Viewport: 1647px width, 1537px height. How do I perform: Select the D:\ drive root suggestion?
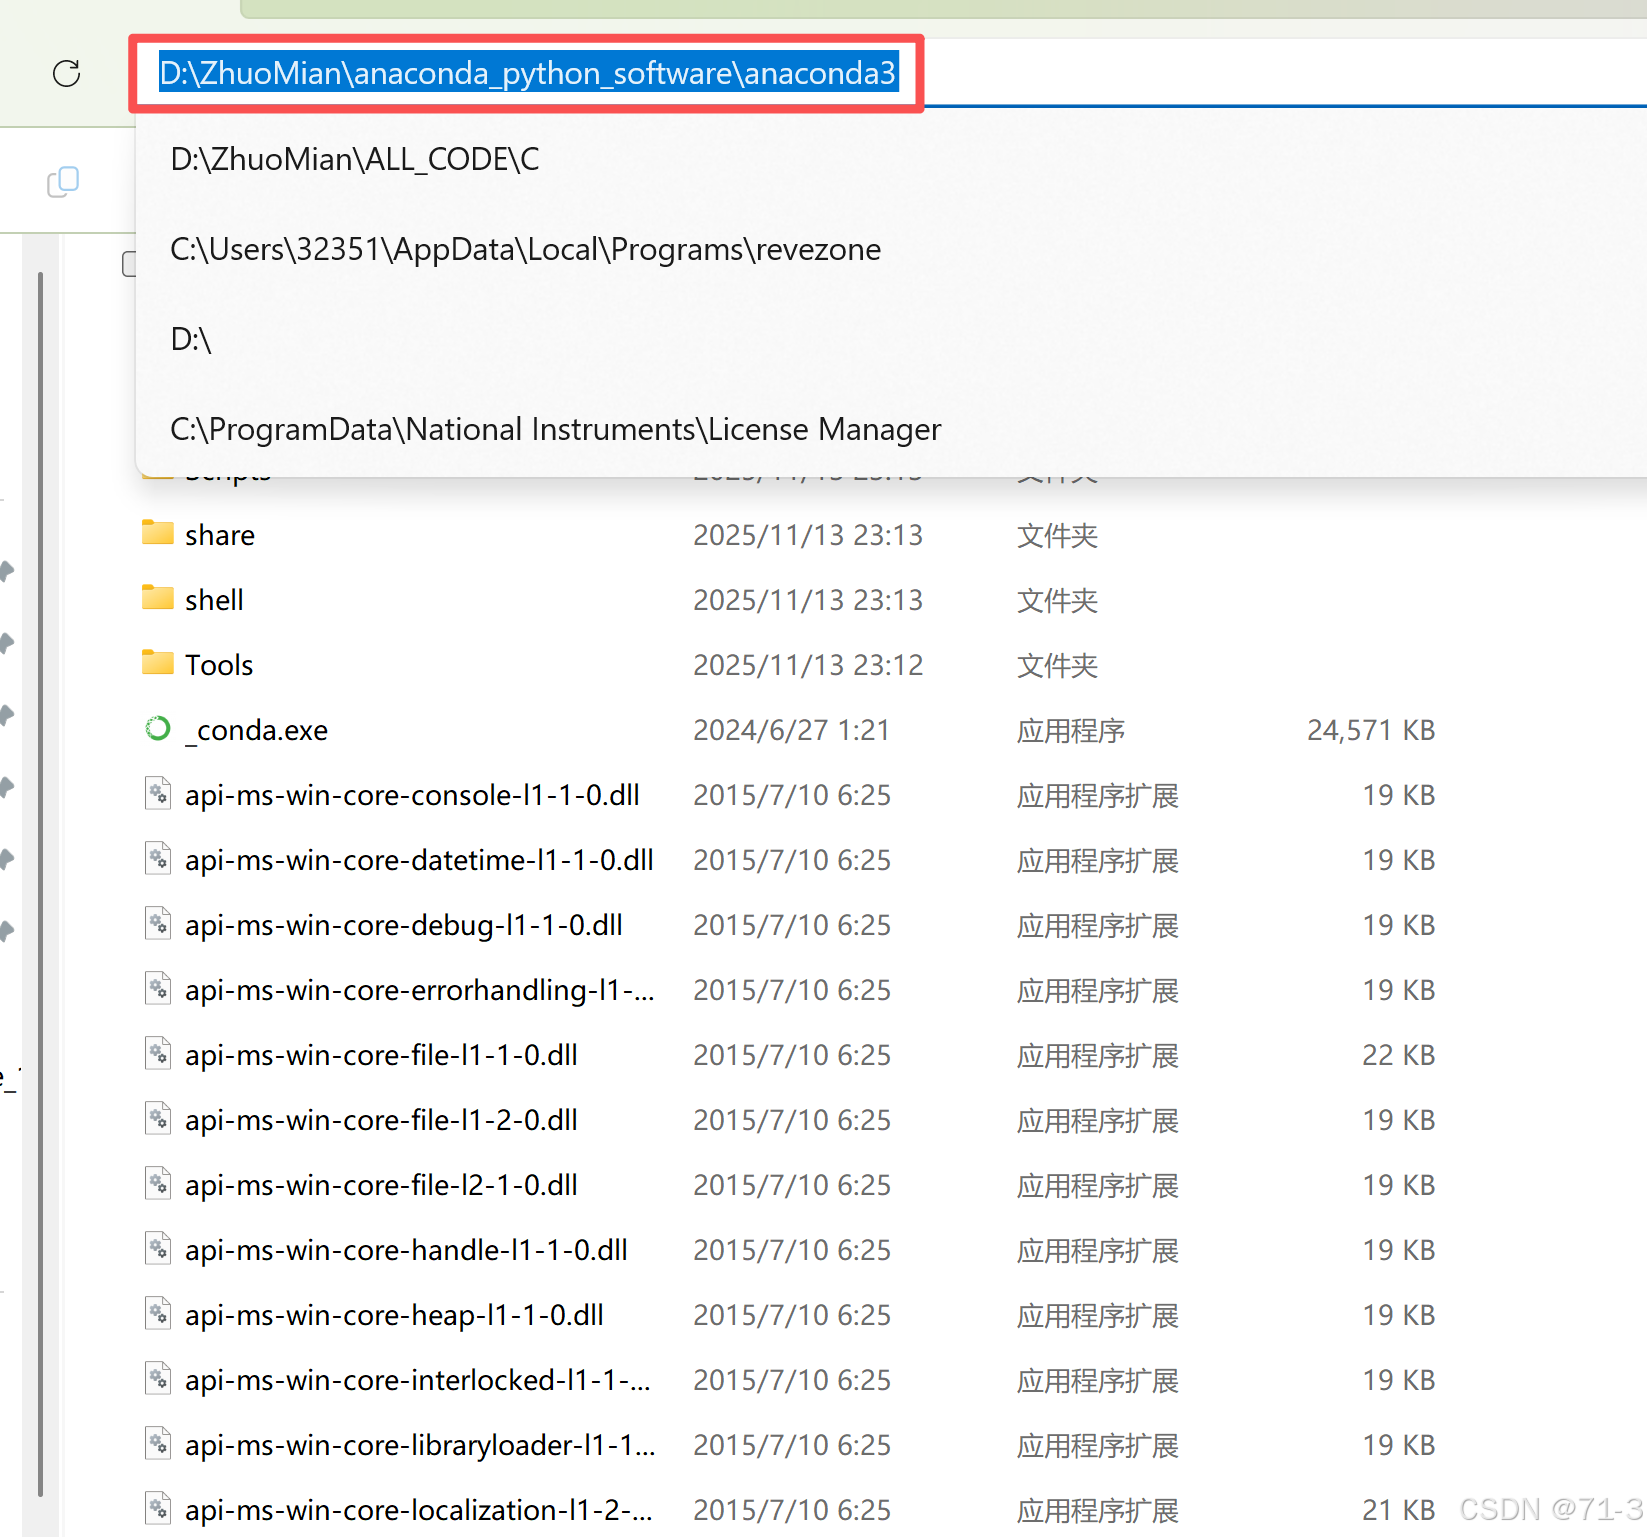tap(891, 339)
